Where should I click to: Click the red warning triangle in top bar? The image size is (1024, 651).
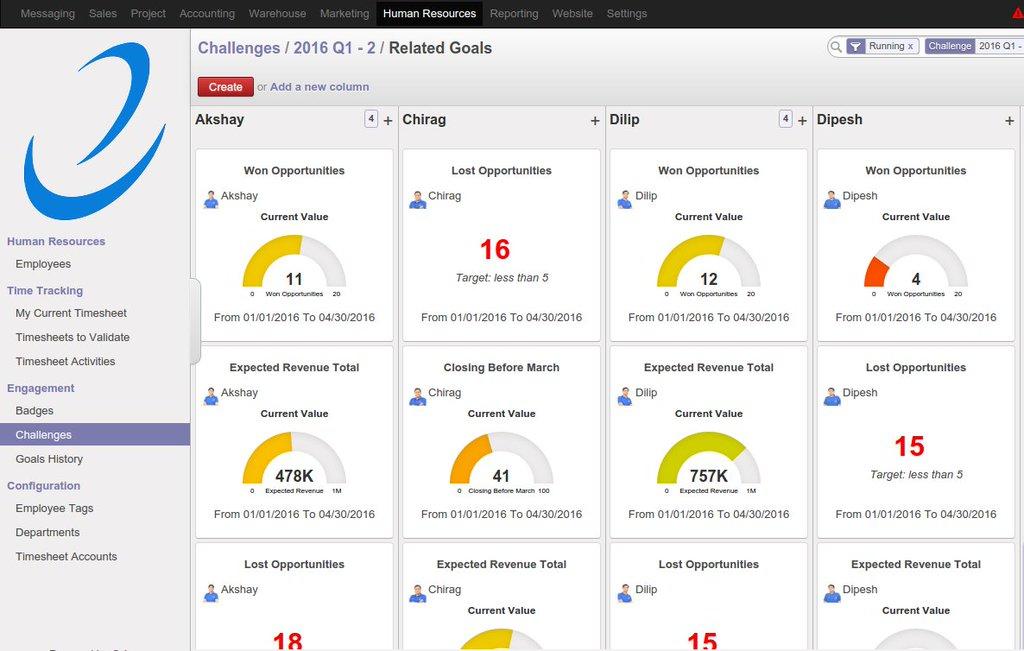[1018, 13]
